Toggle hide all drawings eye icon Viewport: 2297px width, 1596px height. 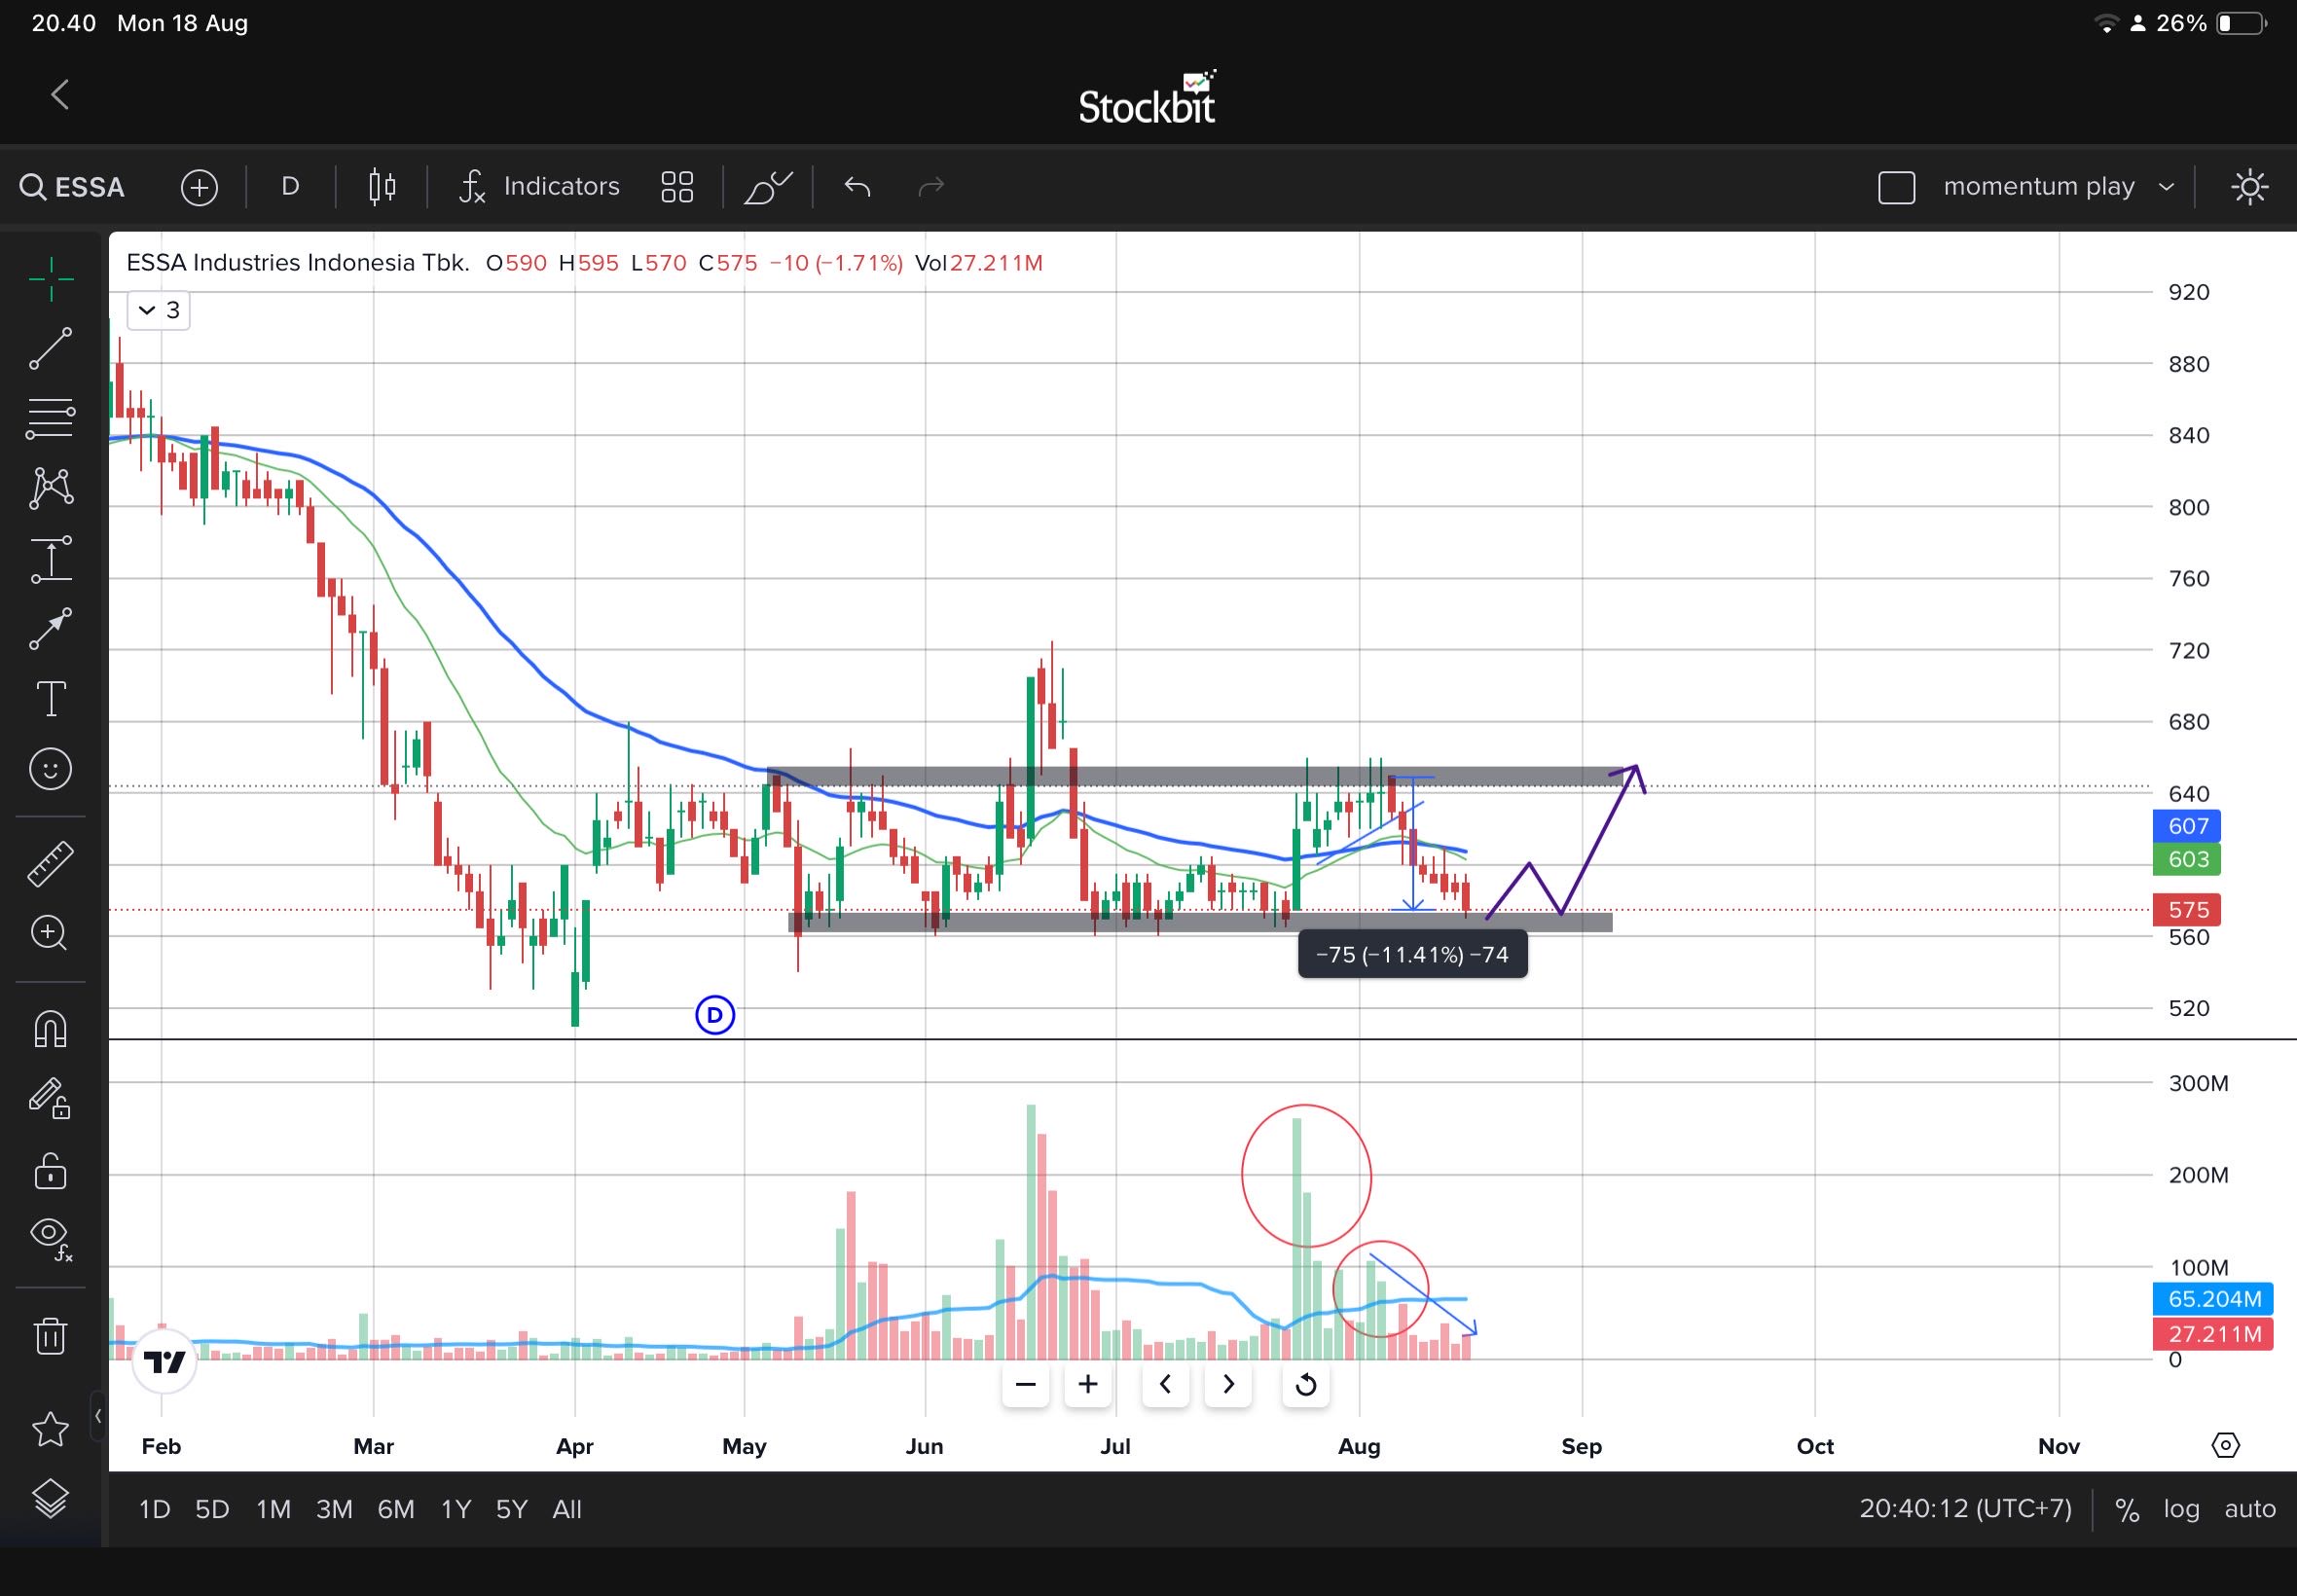tap(50, 1238)
